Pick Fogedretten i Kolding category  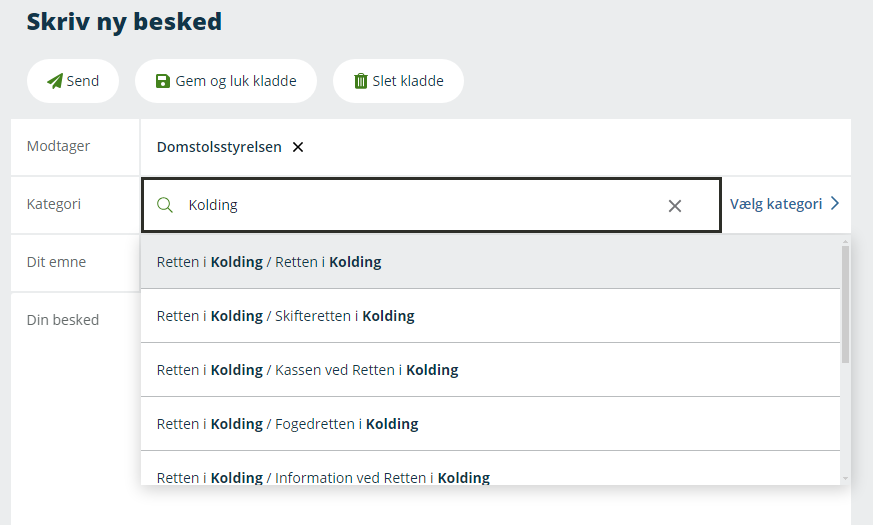pos(287,424)
